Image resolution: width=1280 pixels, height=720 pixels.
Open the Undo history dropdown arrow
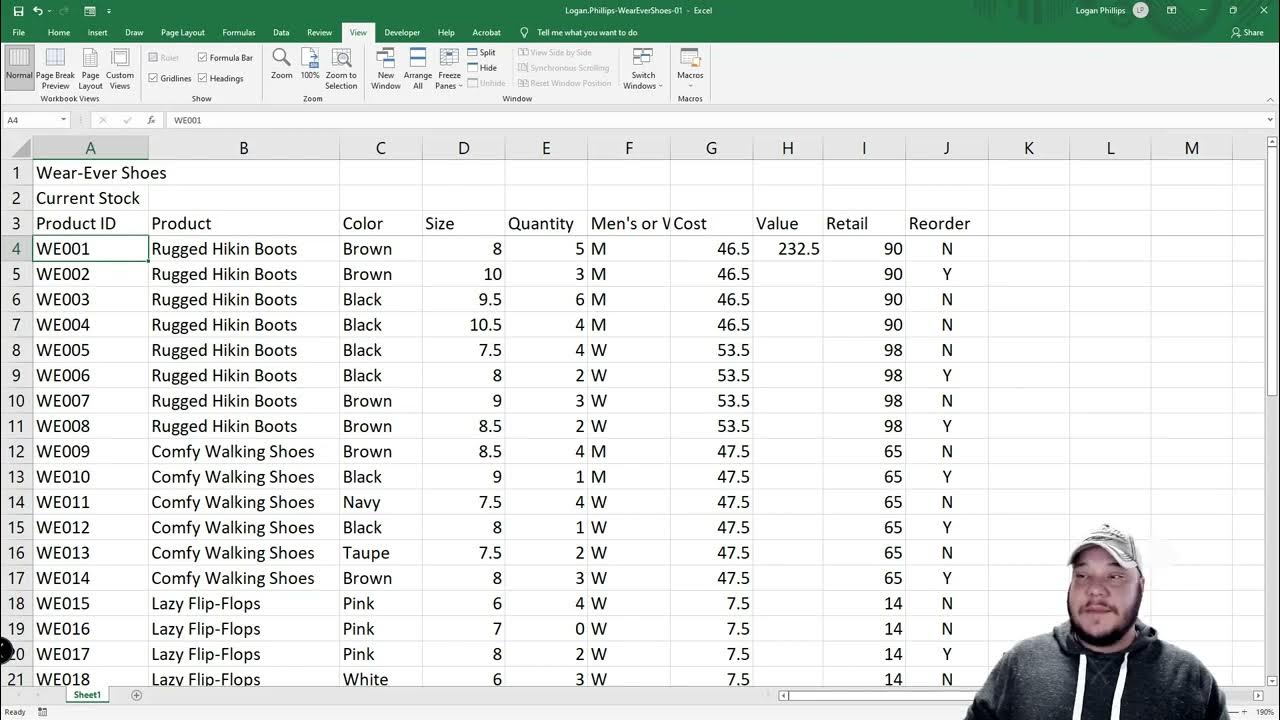point(50,10)
